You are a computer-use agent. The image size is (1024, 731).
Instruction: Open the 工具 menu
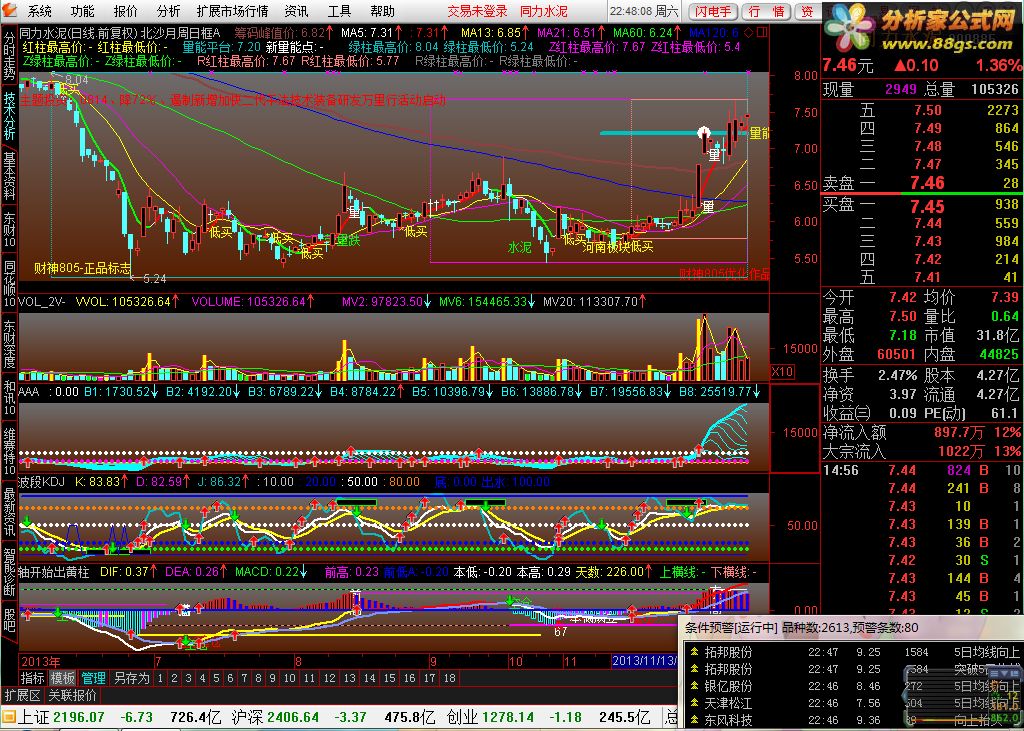(340, 11)
